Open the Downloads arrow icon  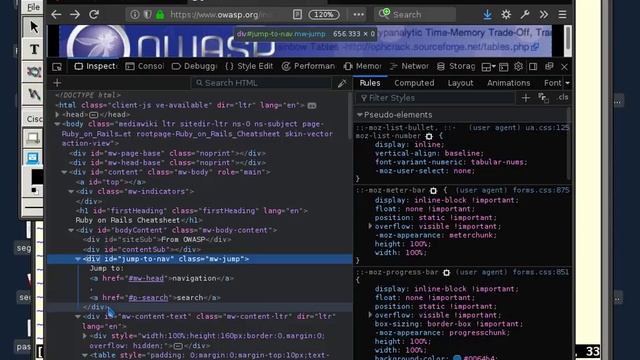487,15
